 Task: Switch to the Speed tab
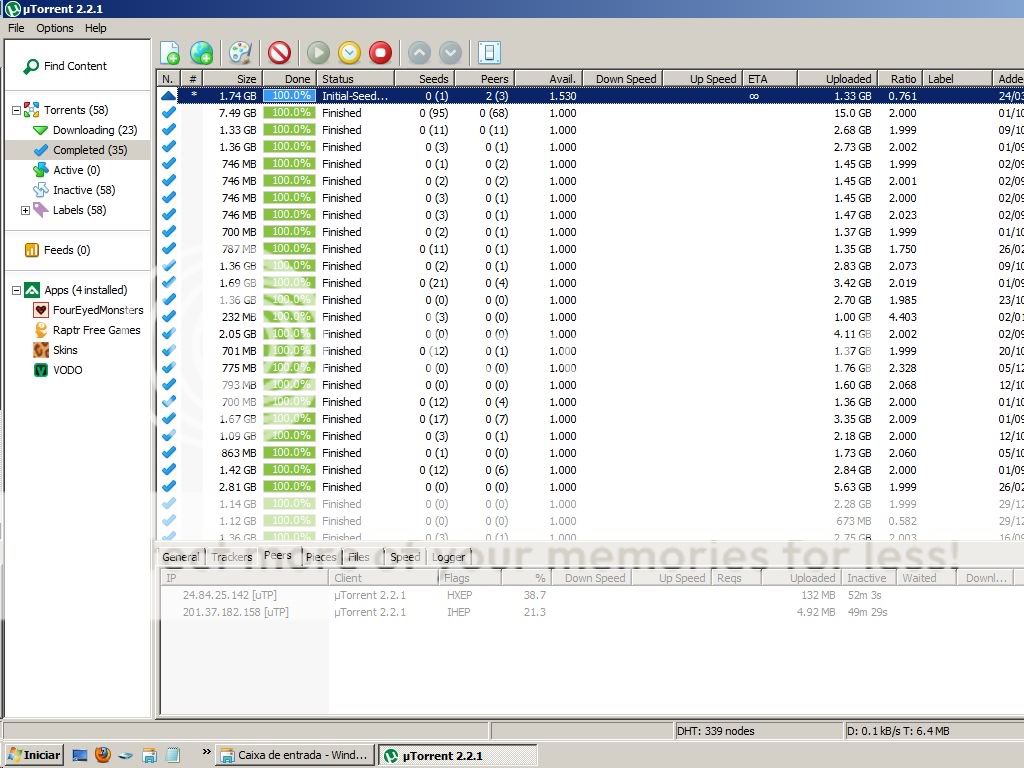[x=405, y=557]
